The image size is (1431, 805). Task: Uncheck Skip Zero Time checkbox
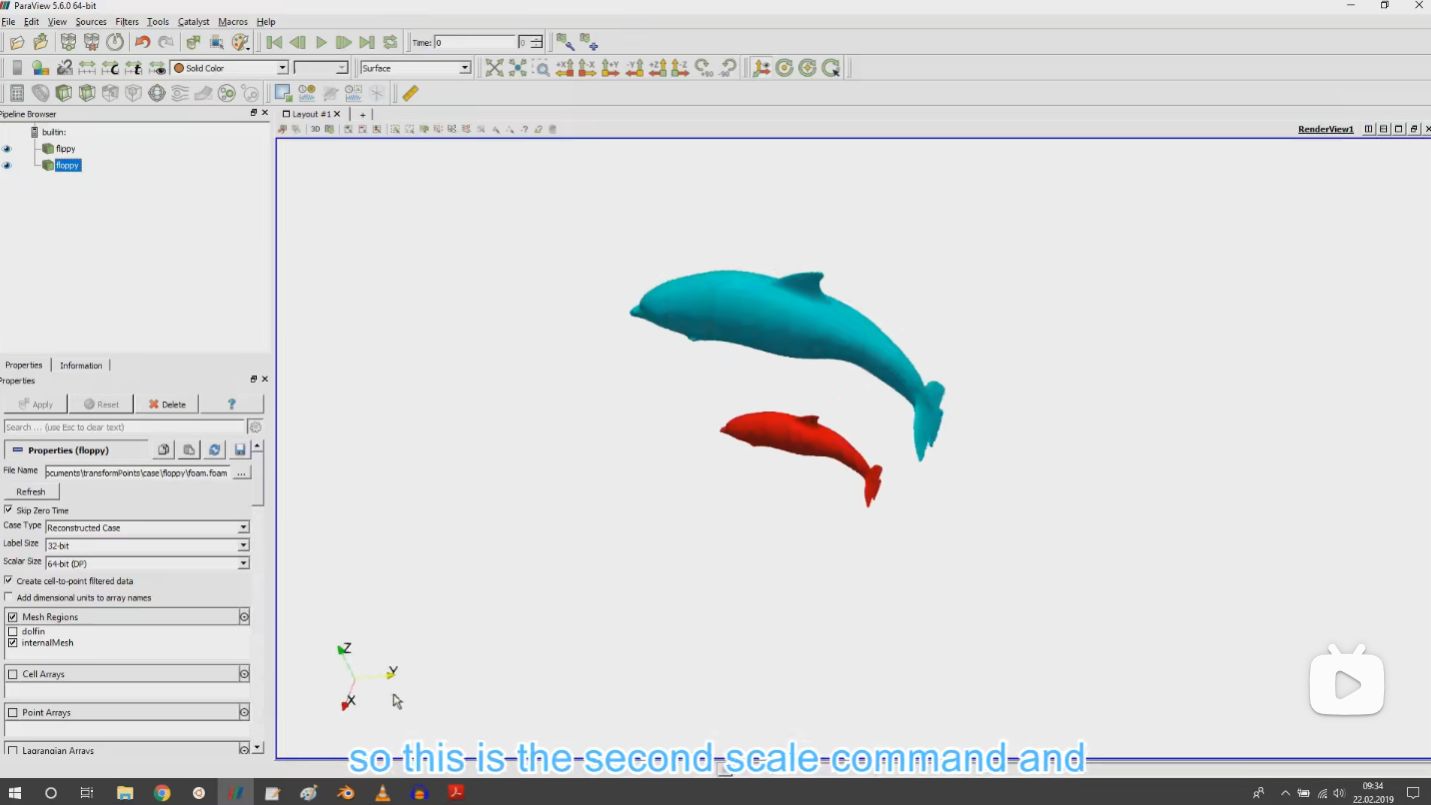(x=8, y=510)
